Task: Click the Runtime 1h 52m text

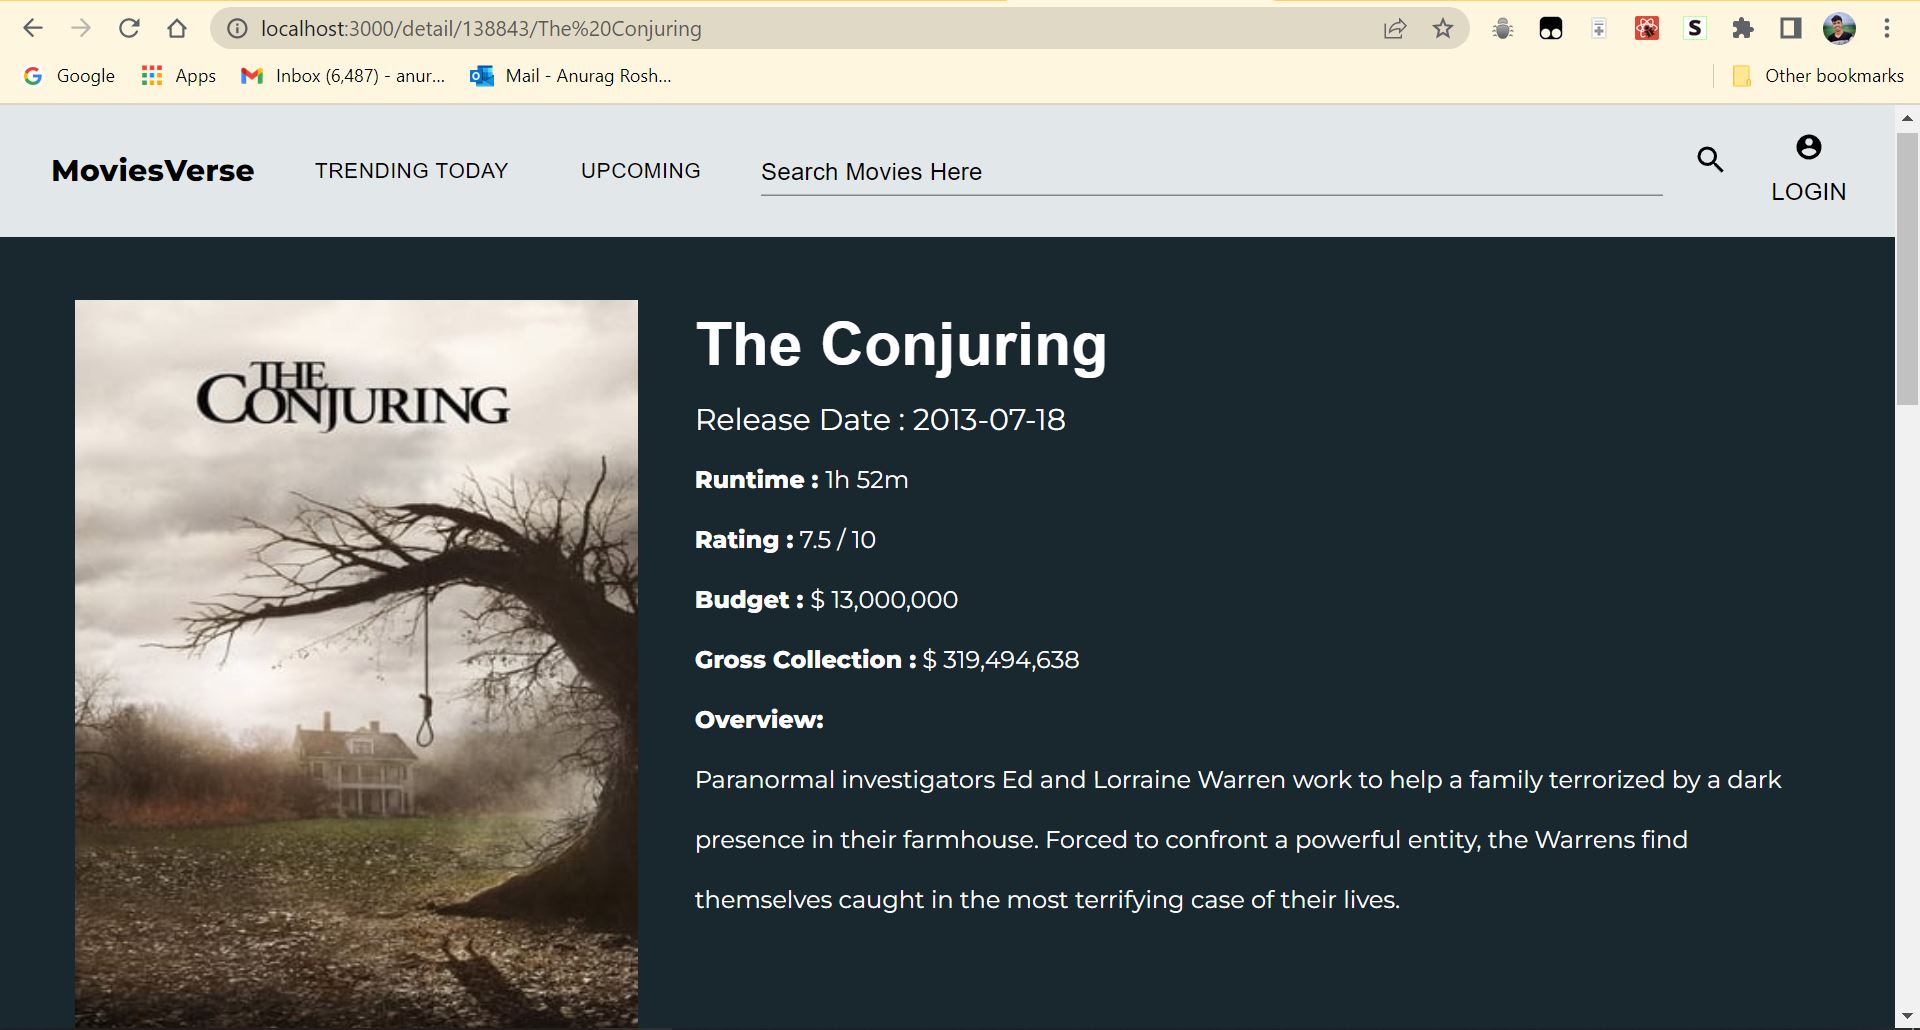Action: coord(801,480)
